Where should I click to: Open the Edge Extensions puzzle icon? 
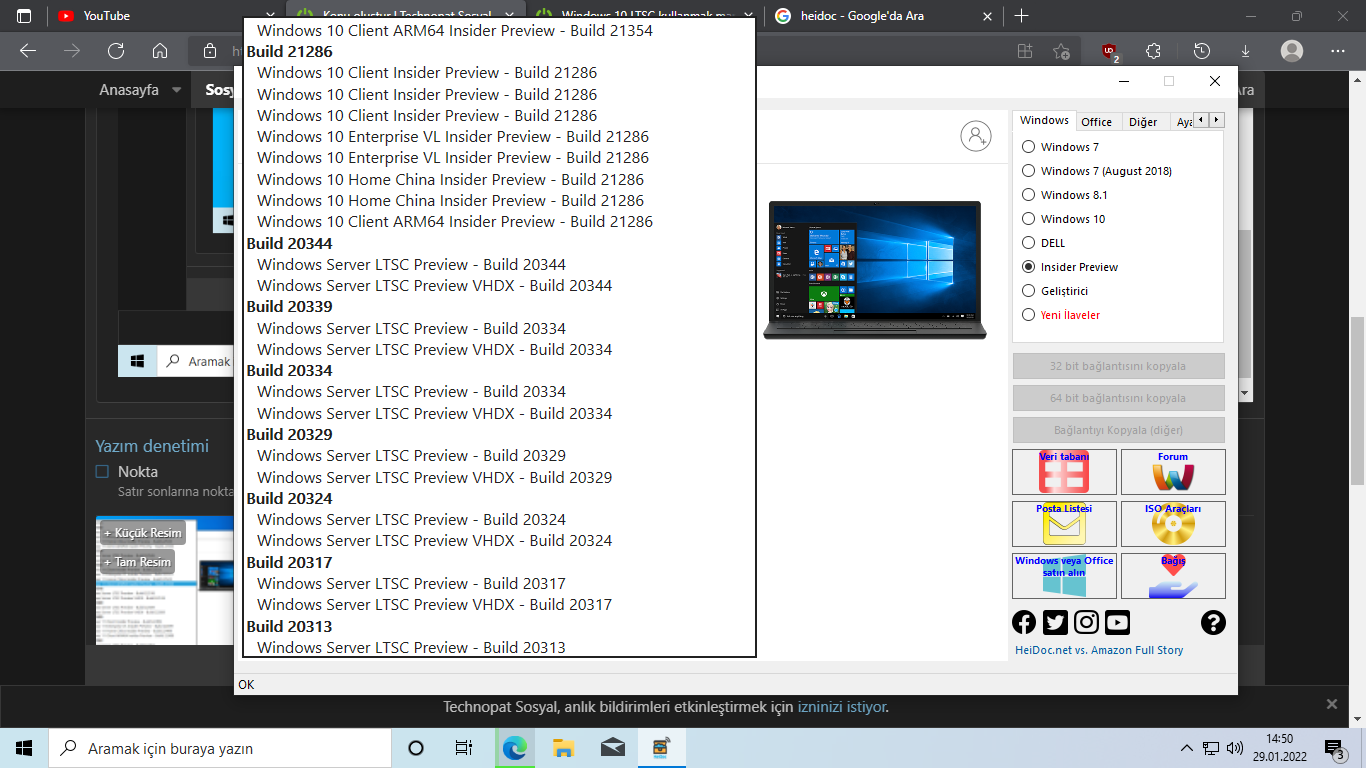pyautogui.click(x=1153, y=51)
